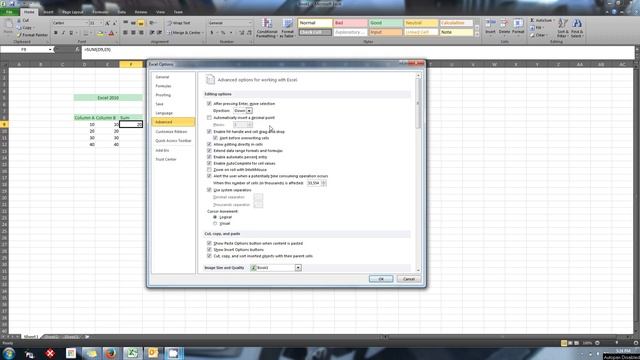Select Customize Ribbon in Excel Options sidebar
This screenshot has height=360, width=640.
(171, 132)
